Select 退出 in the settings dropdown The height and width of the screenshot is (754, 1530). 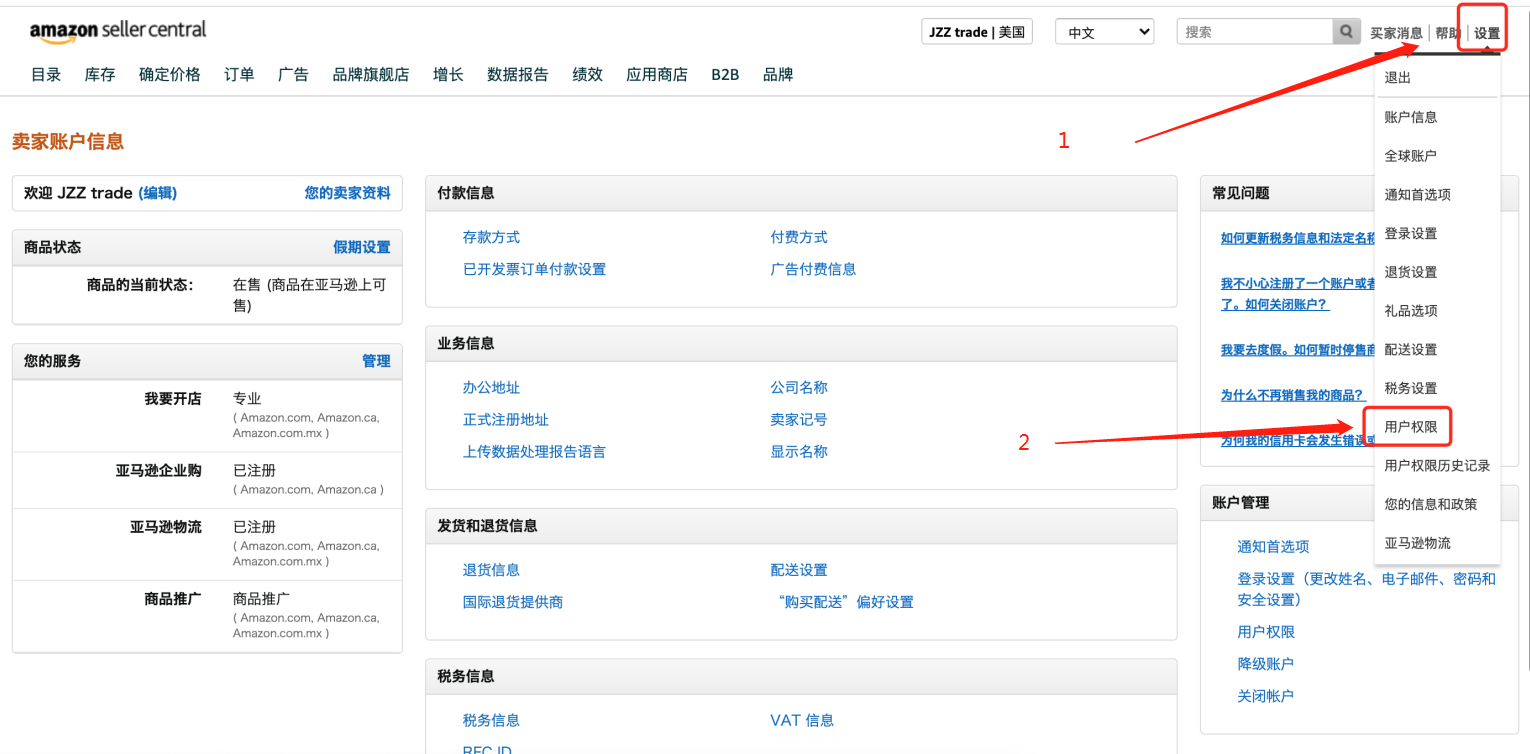pyautogui.click(x=1397, y=78)
